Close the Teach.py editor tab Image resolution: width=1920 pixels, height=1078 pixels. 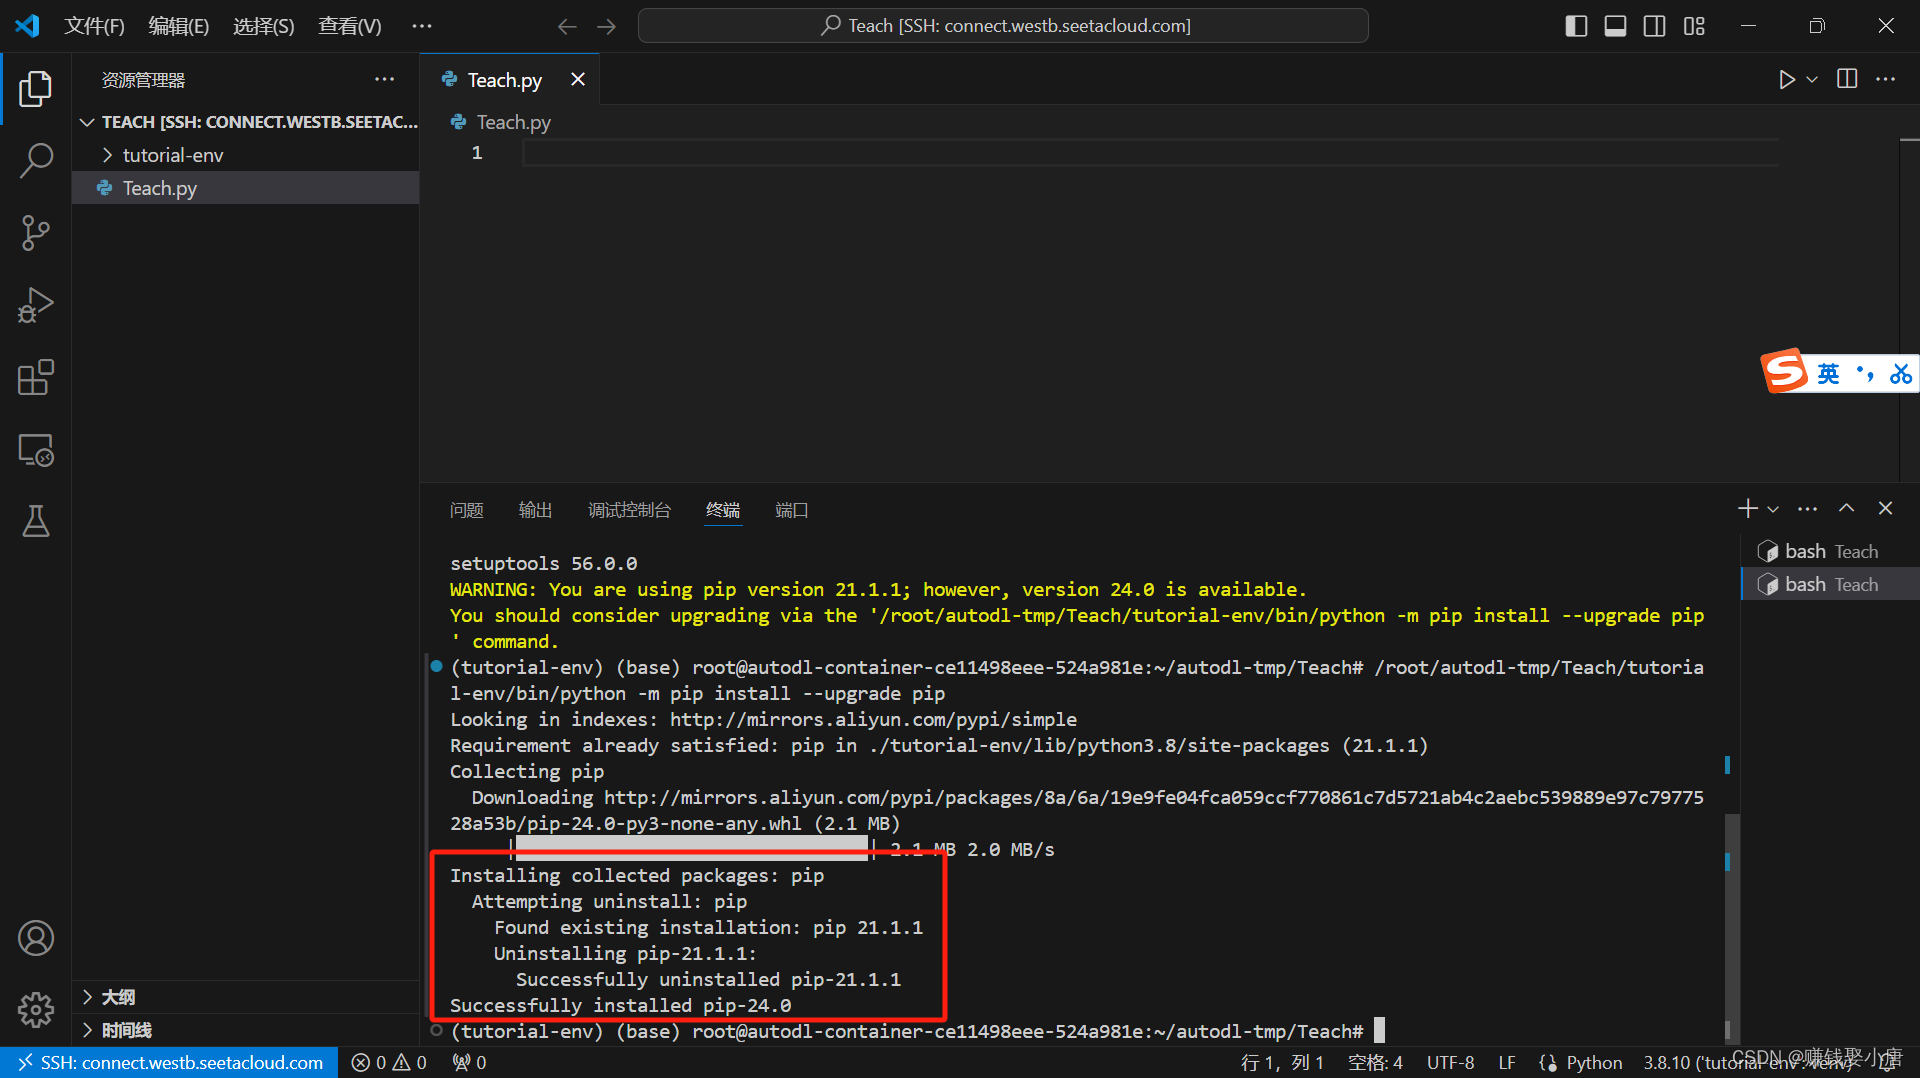(578, 79)
